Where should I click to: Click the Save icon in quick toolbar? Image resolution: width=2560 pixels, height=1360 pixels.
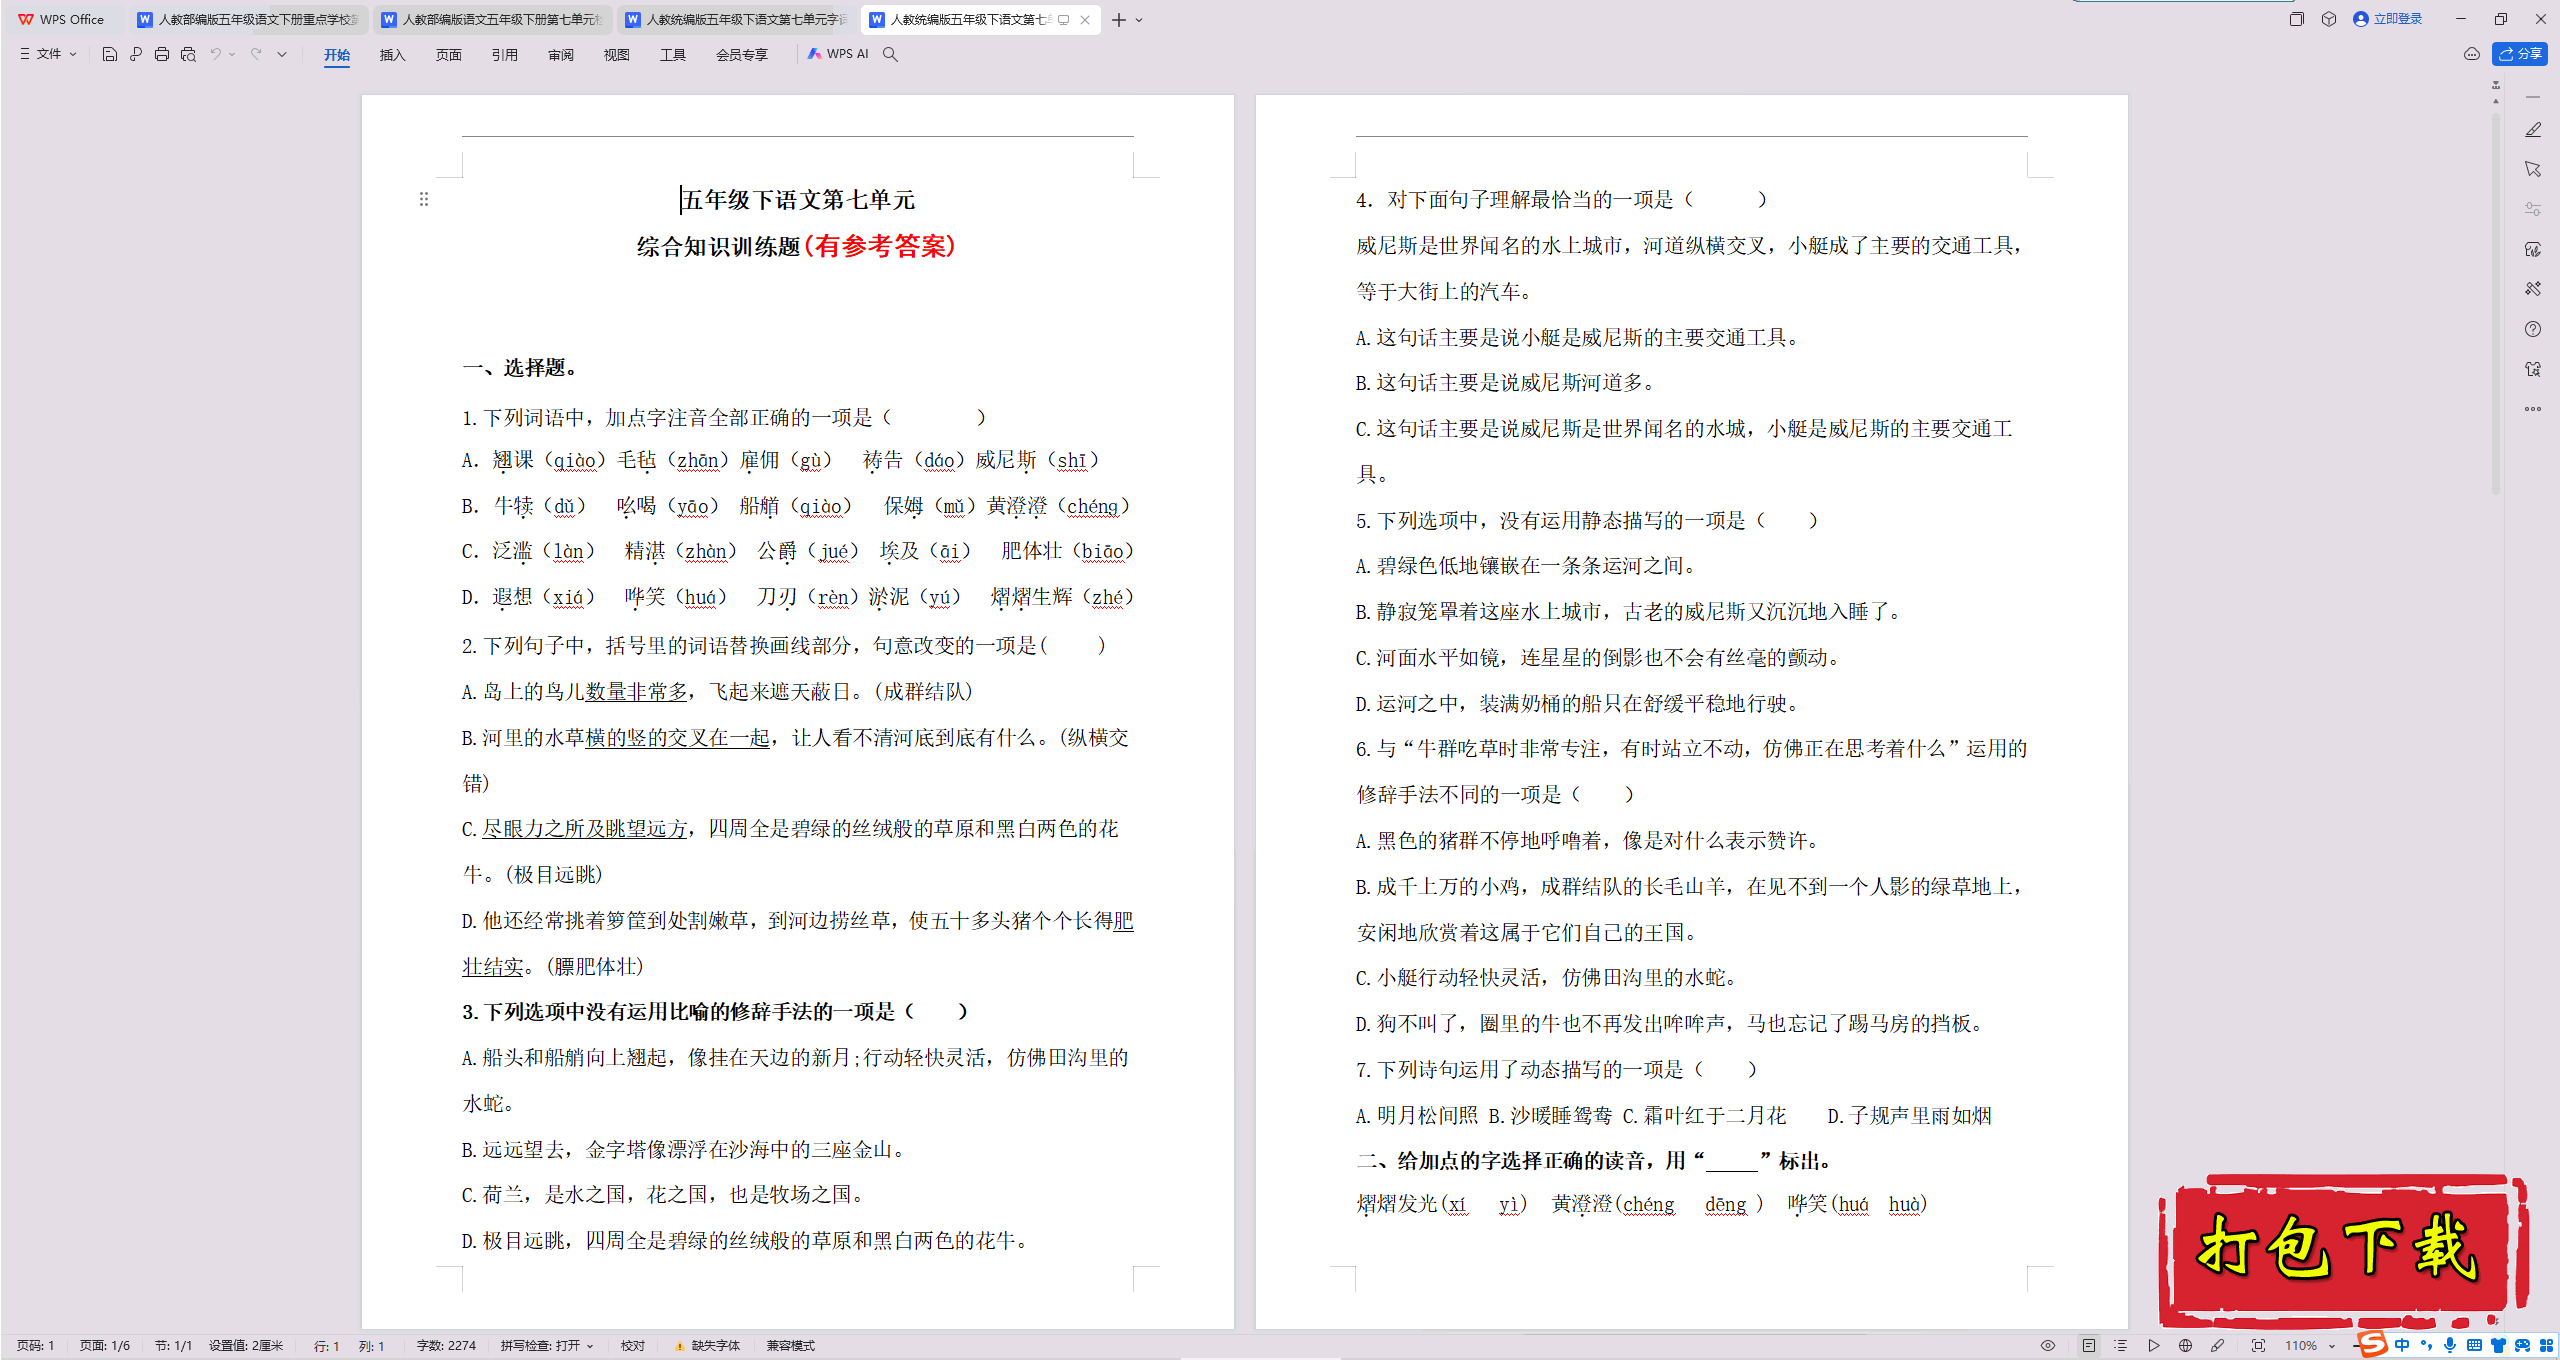pyautogui.click(x=110, y=54)
